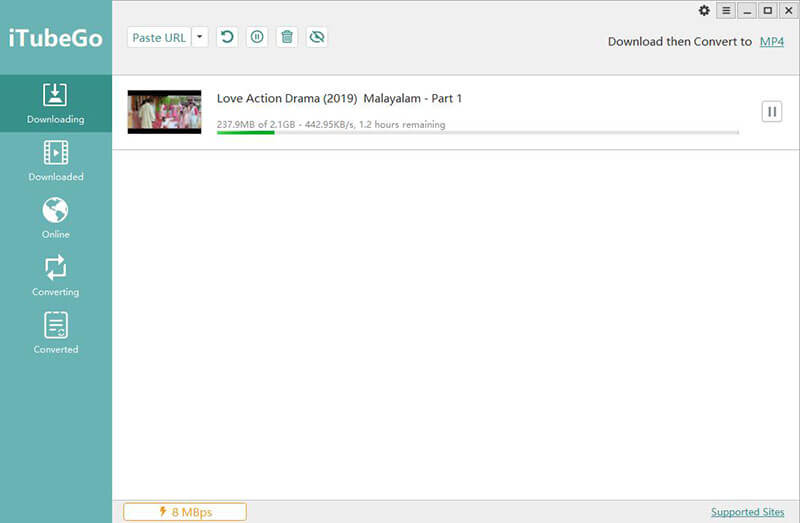This screenshot has height=523, width=800.
Task: Click the iTubeGo logo
Action: pyautogui.click(x=56, y=38)
